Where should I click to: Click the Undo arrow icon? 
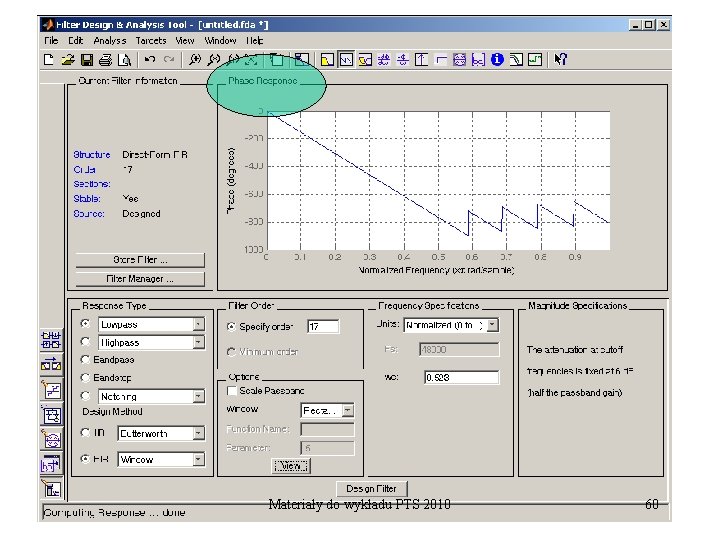tap(150, 59)
